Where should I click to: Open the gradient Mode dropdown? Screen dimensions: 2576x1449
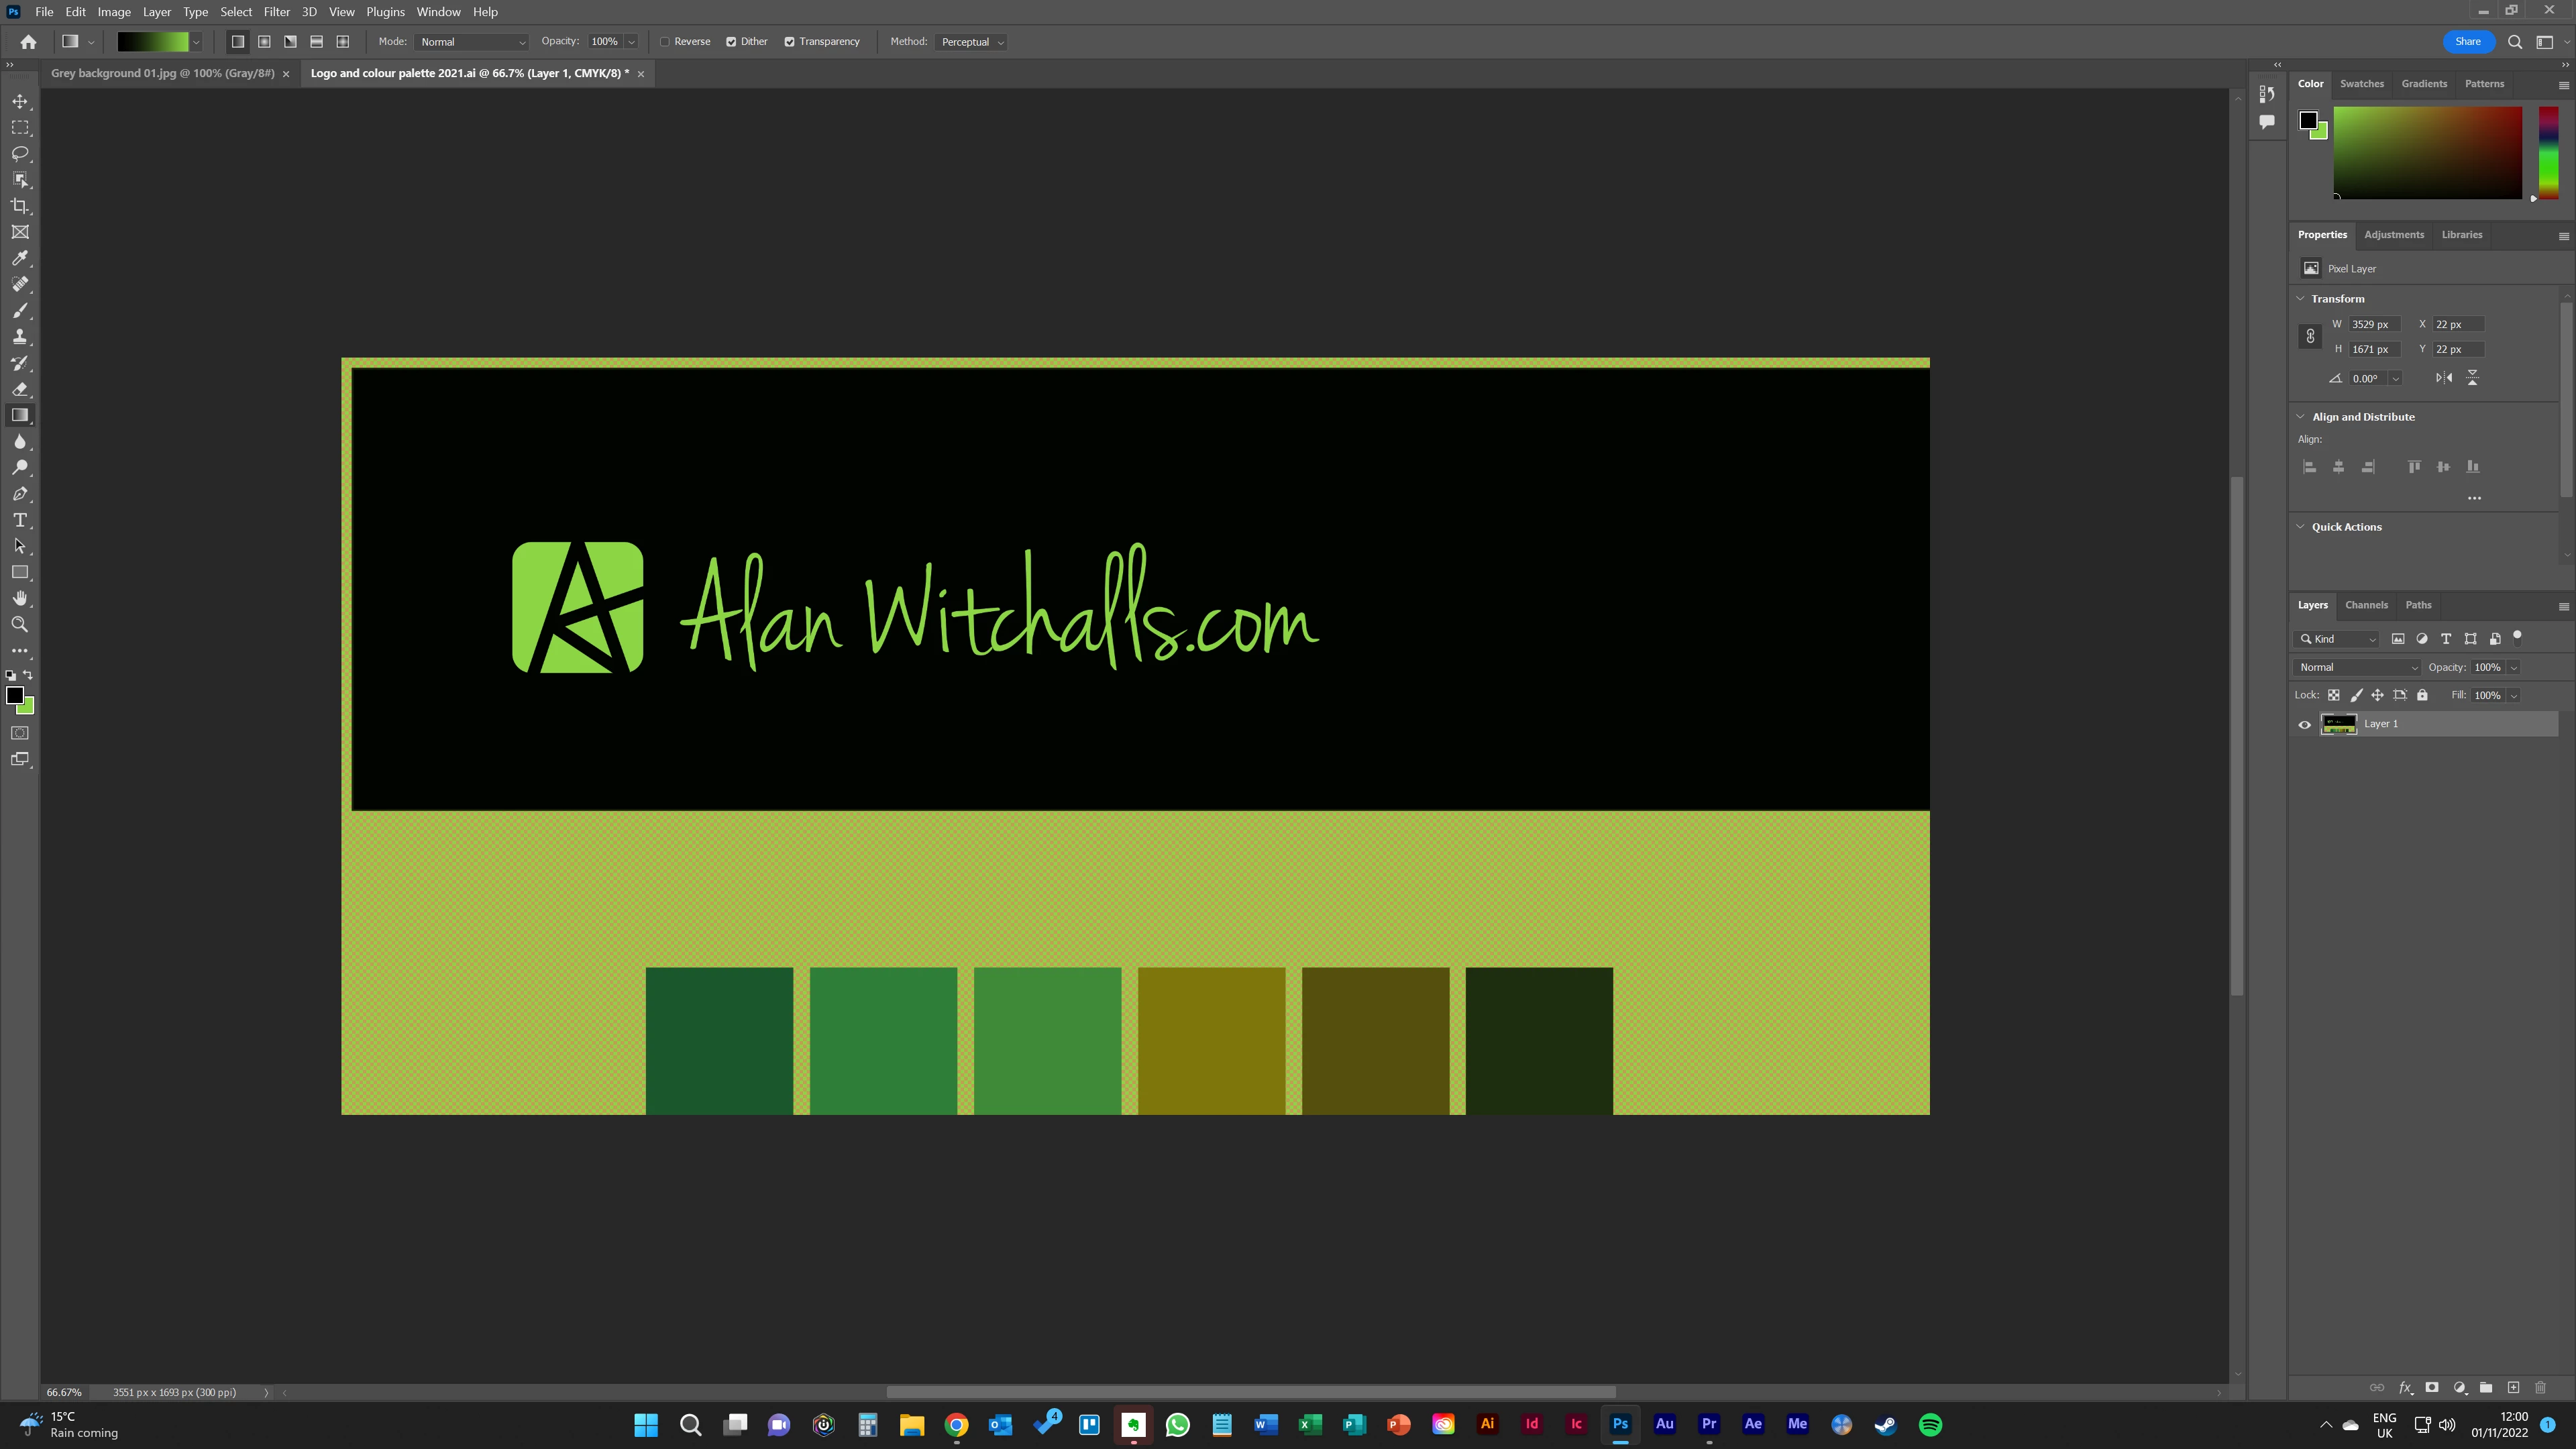click(x=472, y=42)
